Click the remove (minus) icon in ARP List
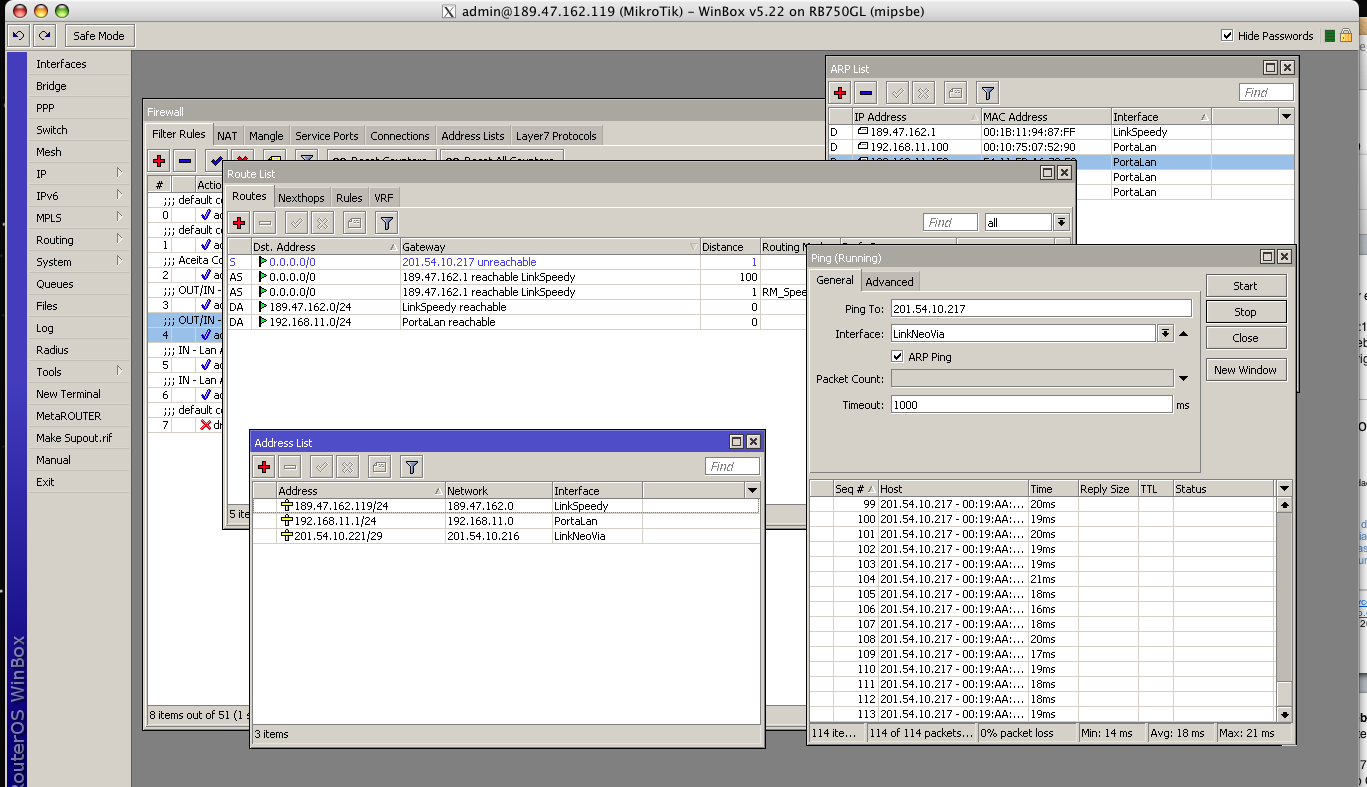 click(866, 92)
